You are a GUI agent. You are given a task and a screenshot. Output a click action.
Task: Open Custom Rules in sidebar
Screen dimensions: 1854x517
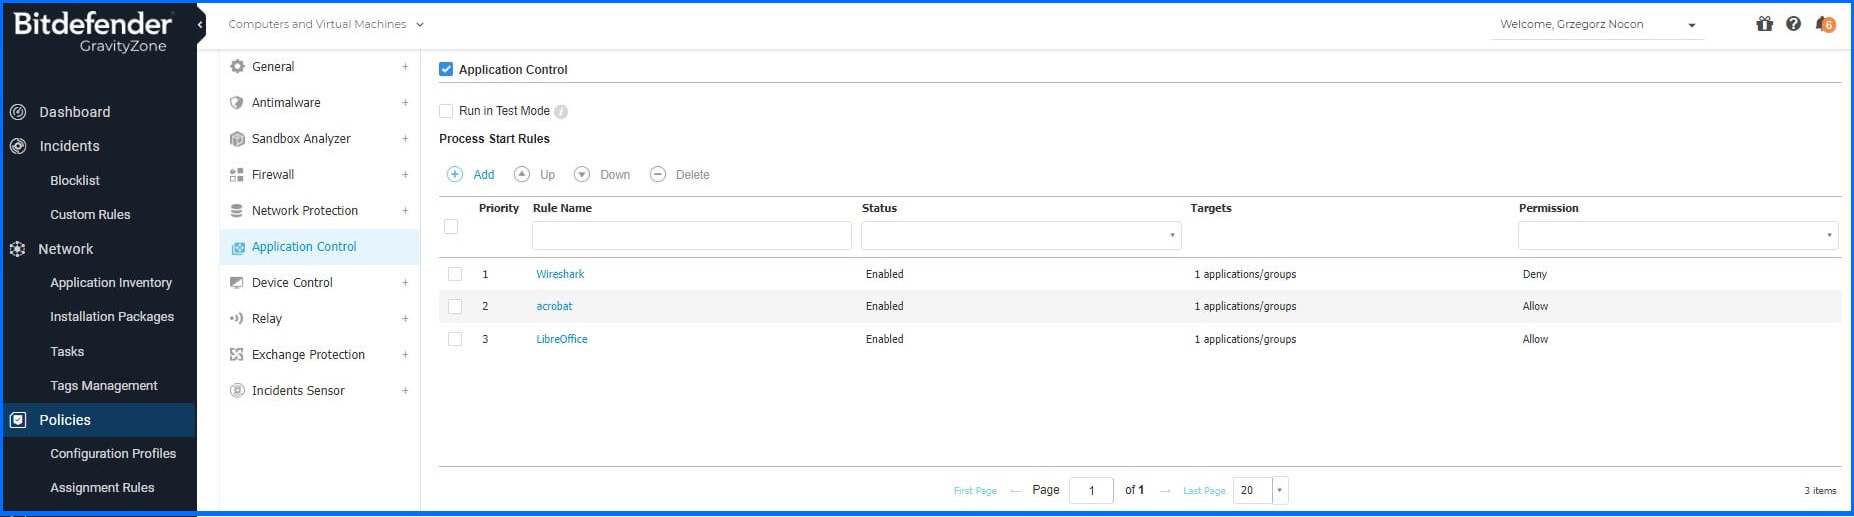90,214
